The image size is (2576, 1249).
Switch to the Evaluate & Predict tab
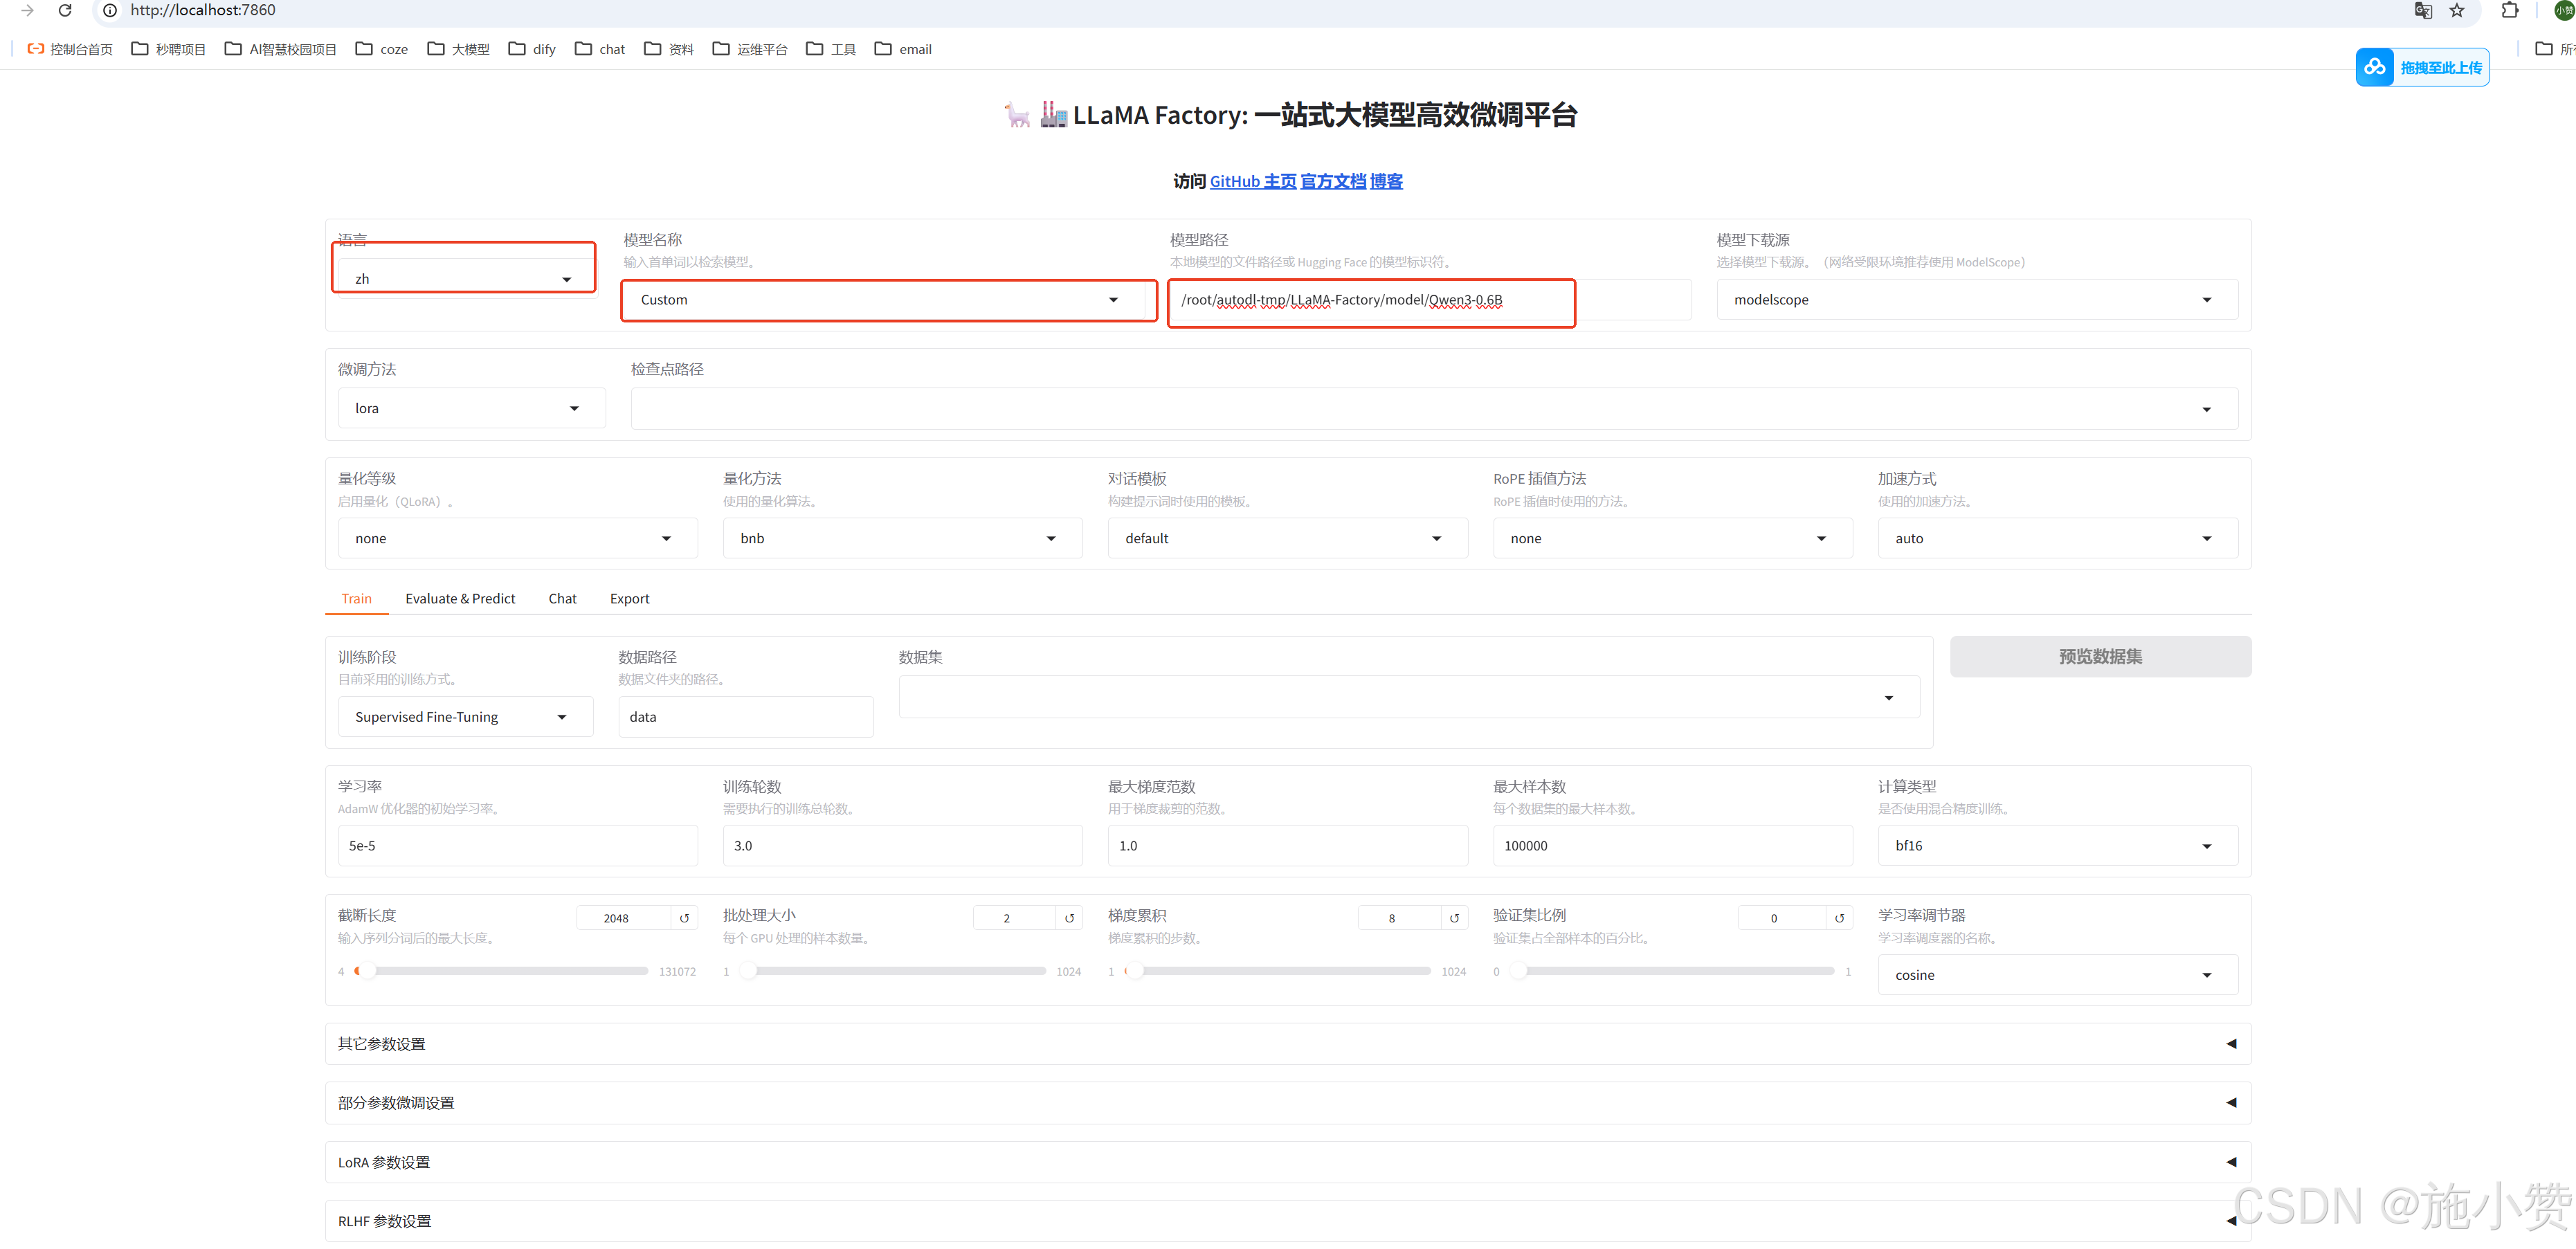460,598
